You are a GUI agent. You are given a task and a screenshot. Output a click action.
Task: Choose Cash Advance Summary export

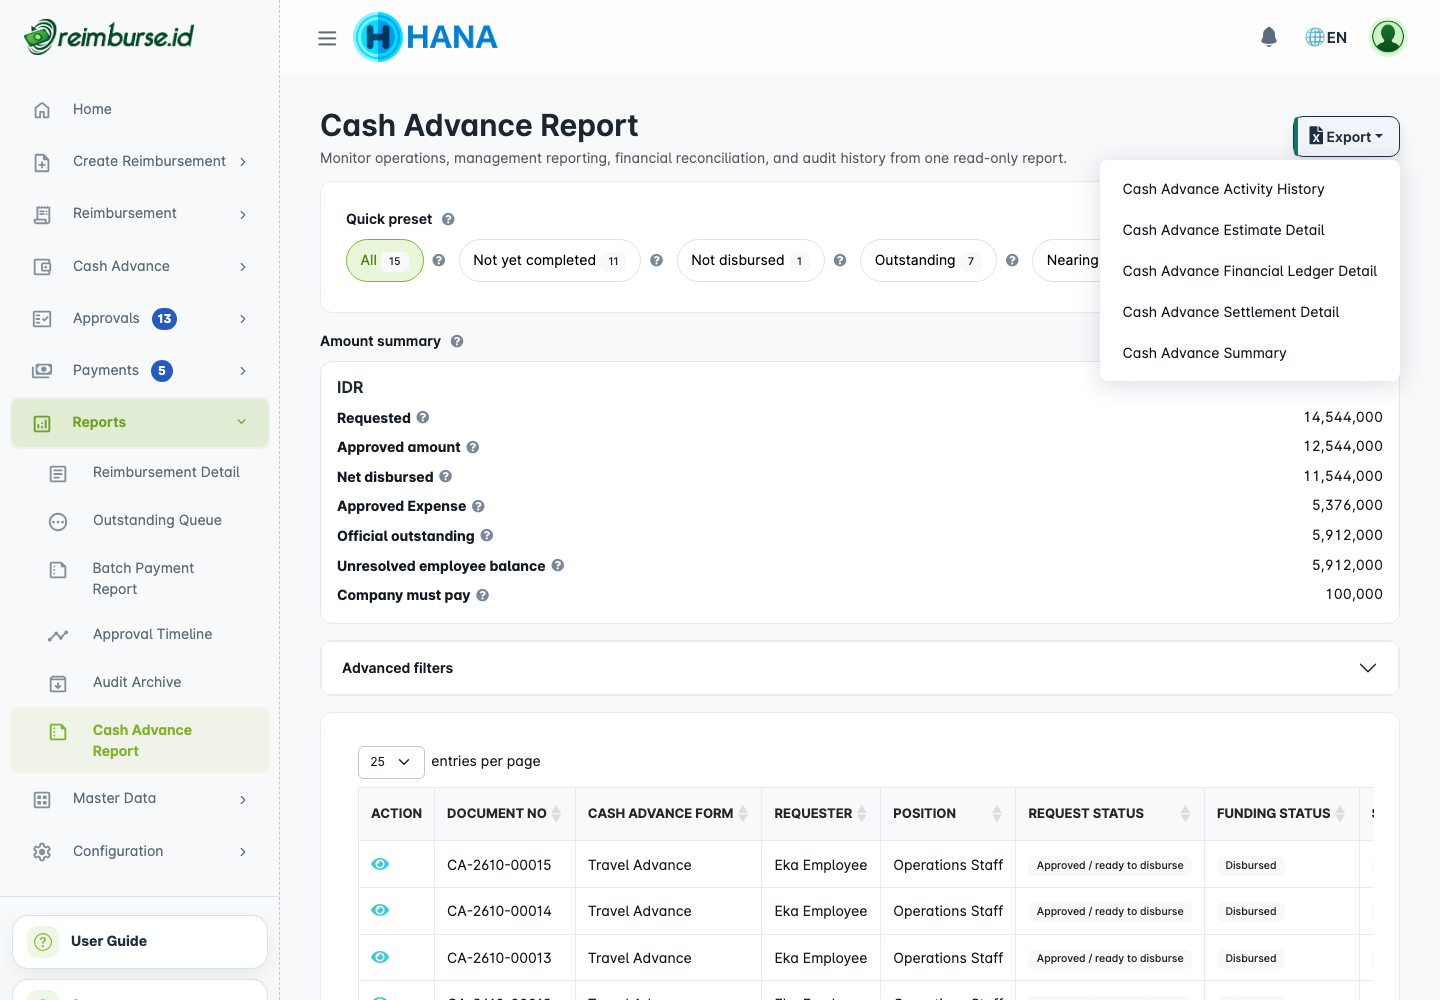click(1250, 353)
